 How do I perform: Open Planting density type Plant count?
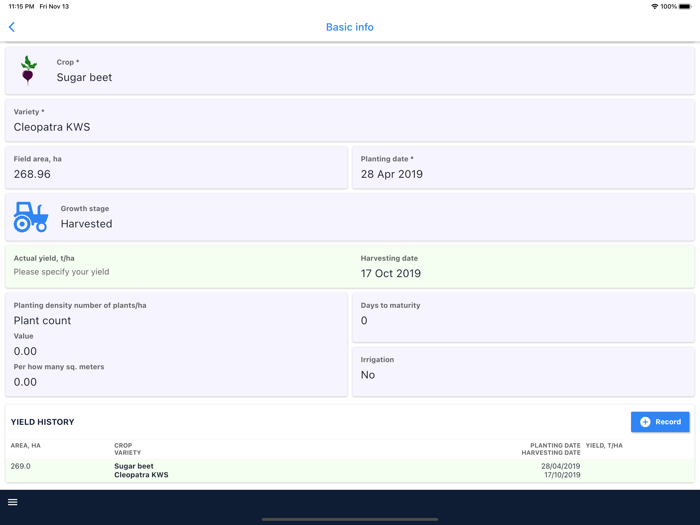click(42, 321)
